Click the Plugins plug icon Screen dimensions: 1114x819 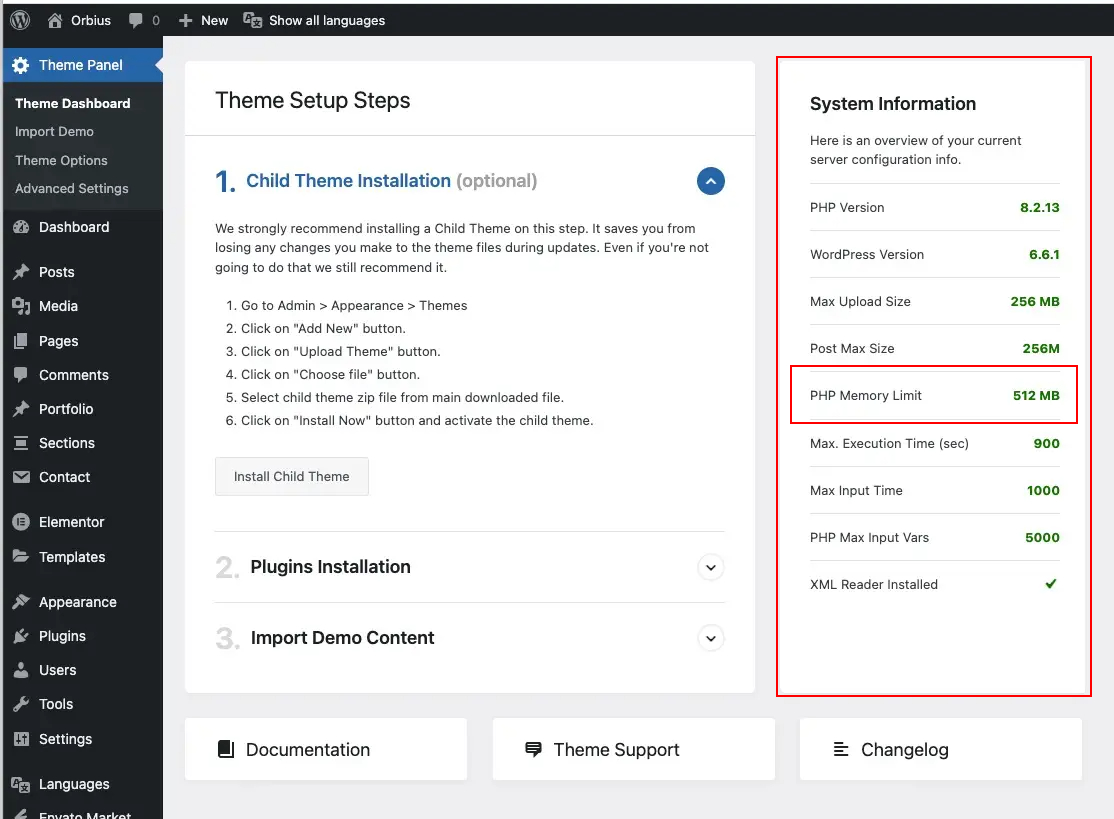point(21,636)
